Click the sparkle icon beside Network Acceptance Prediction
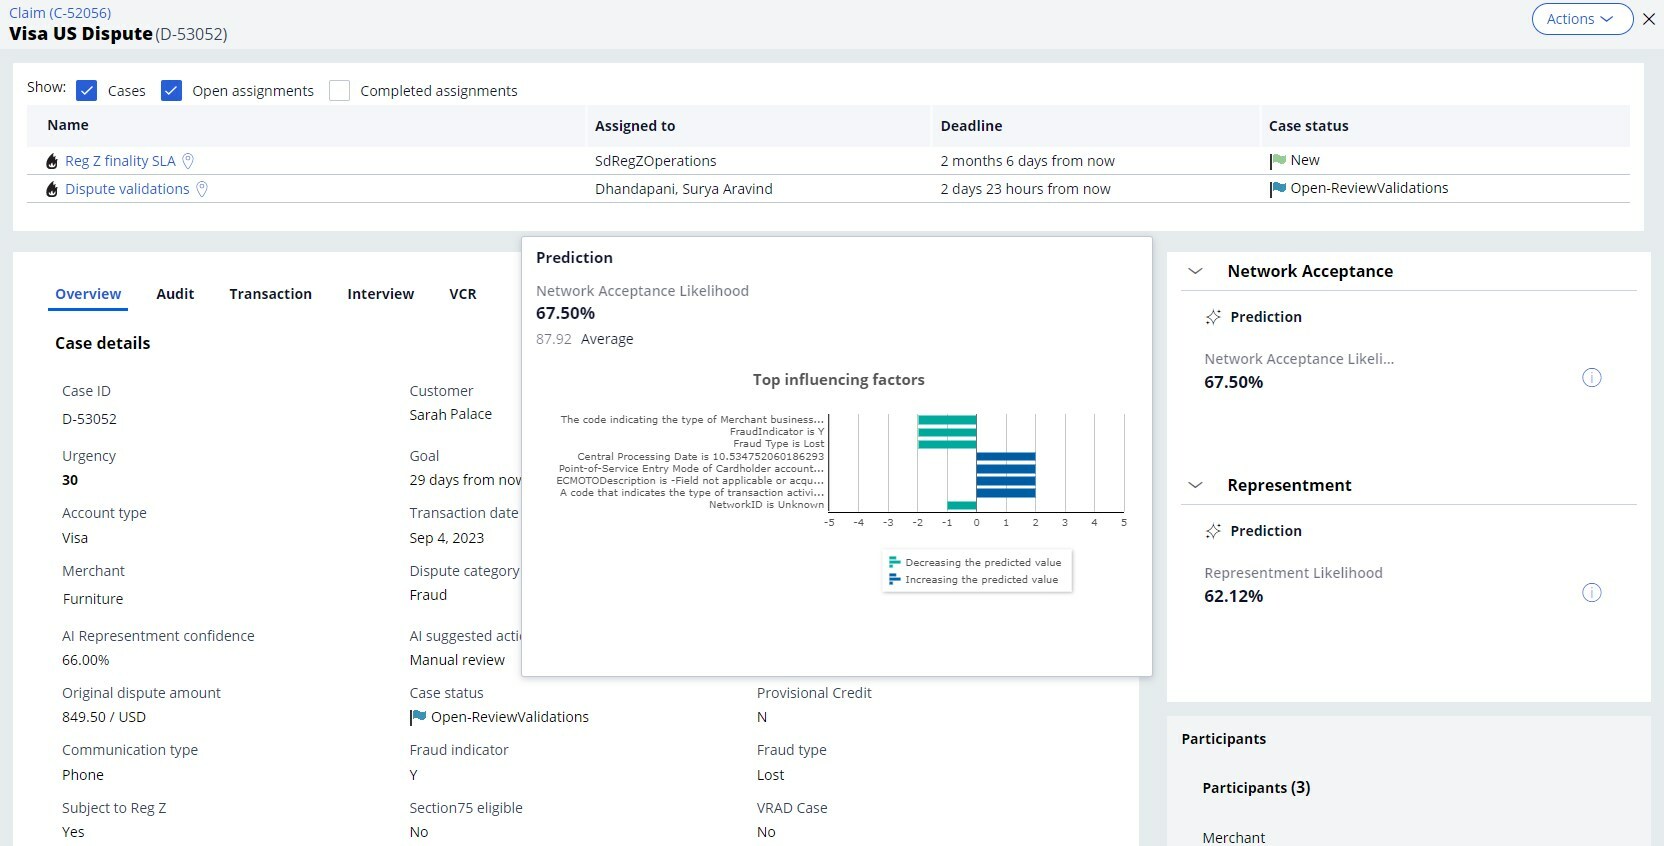The height and width of the screenshot is (846, 1664). point(1213,317)
